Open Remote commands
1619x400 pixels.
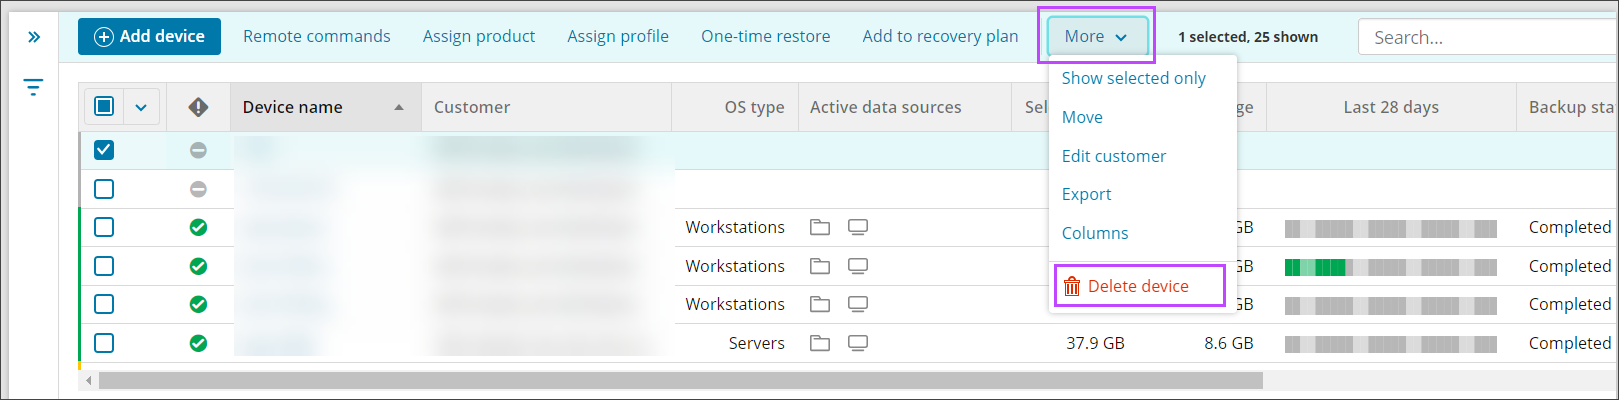[316, 37]
